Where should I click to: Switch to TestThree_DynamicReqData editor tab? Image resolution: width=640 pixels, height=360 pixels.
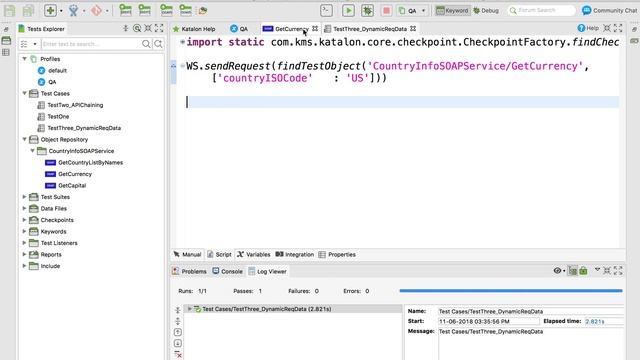coord(370,29)
